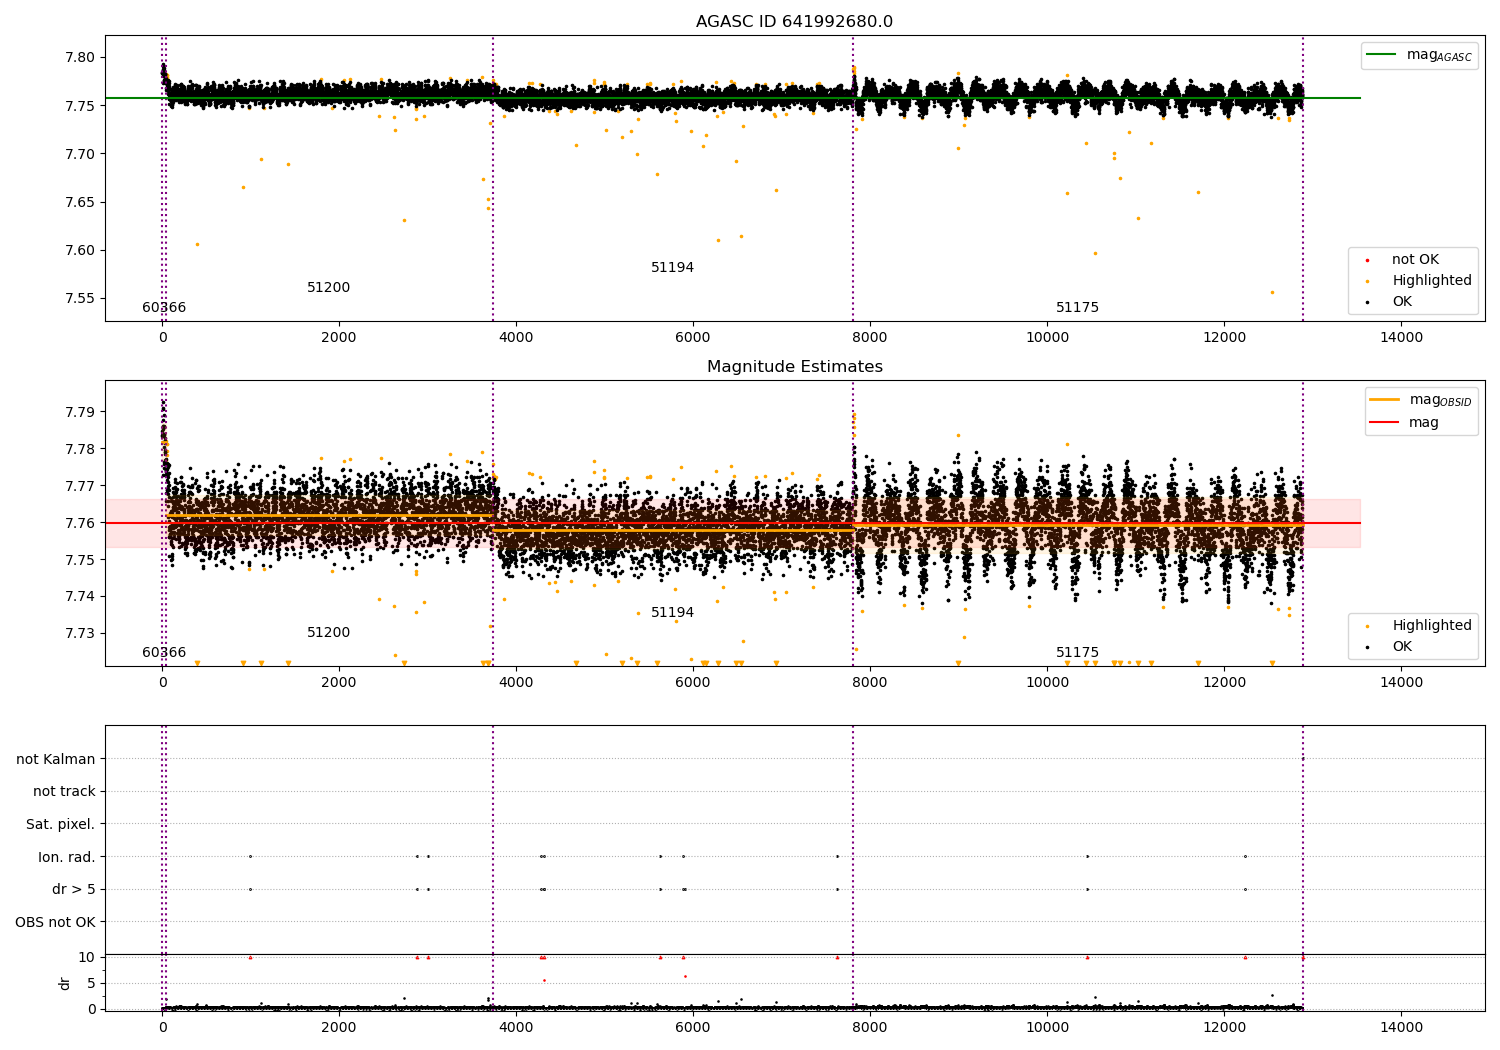This screenshot has width=1500, height=1050.
Task: Click the 'dr > 5' axis label
Action: tap(74, 890)
